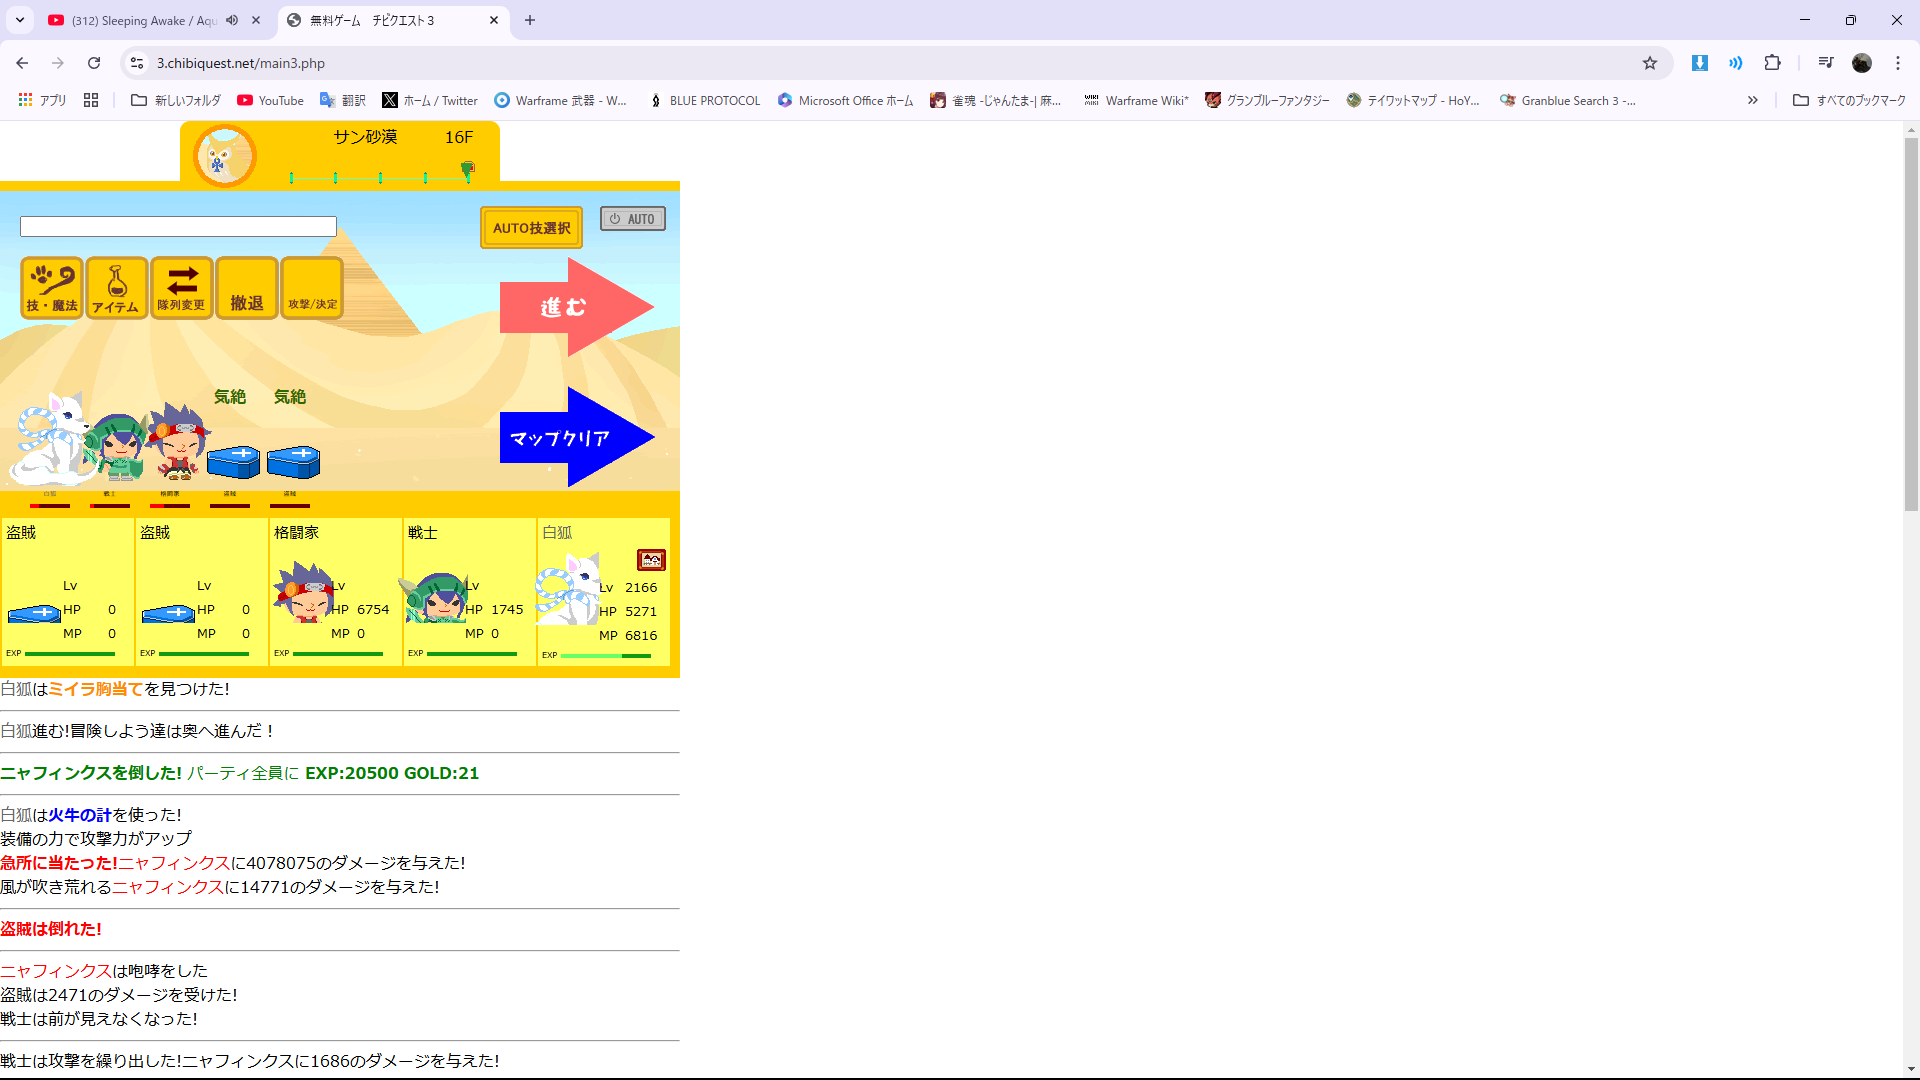
Task: Click the forward navigation arrow
Action: coord(58,63)
